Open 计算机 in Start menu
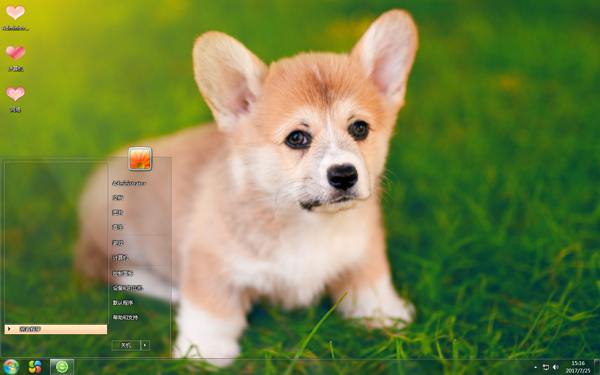The width and height of the screenshot is (600, 375). coord(120,258)
